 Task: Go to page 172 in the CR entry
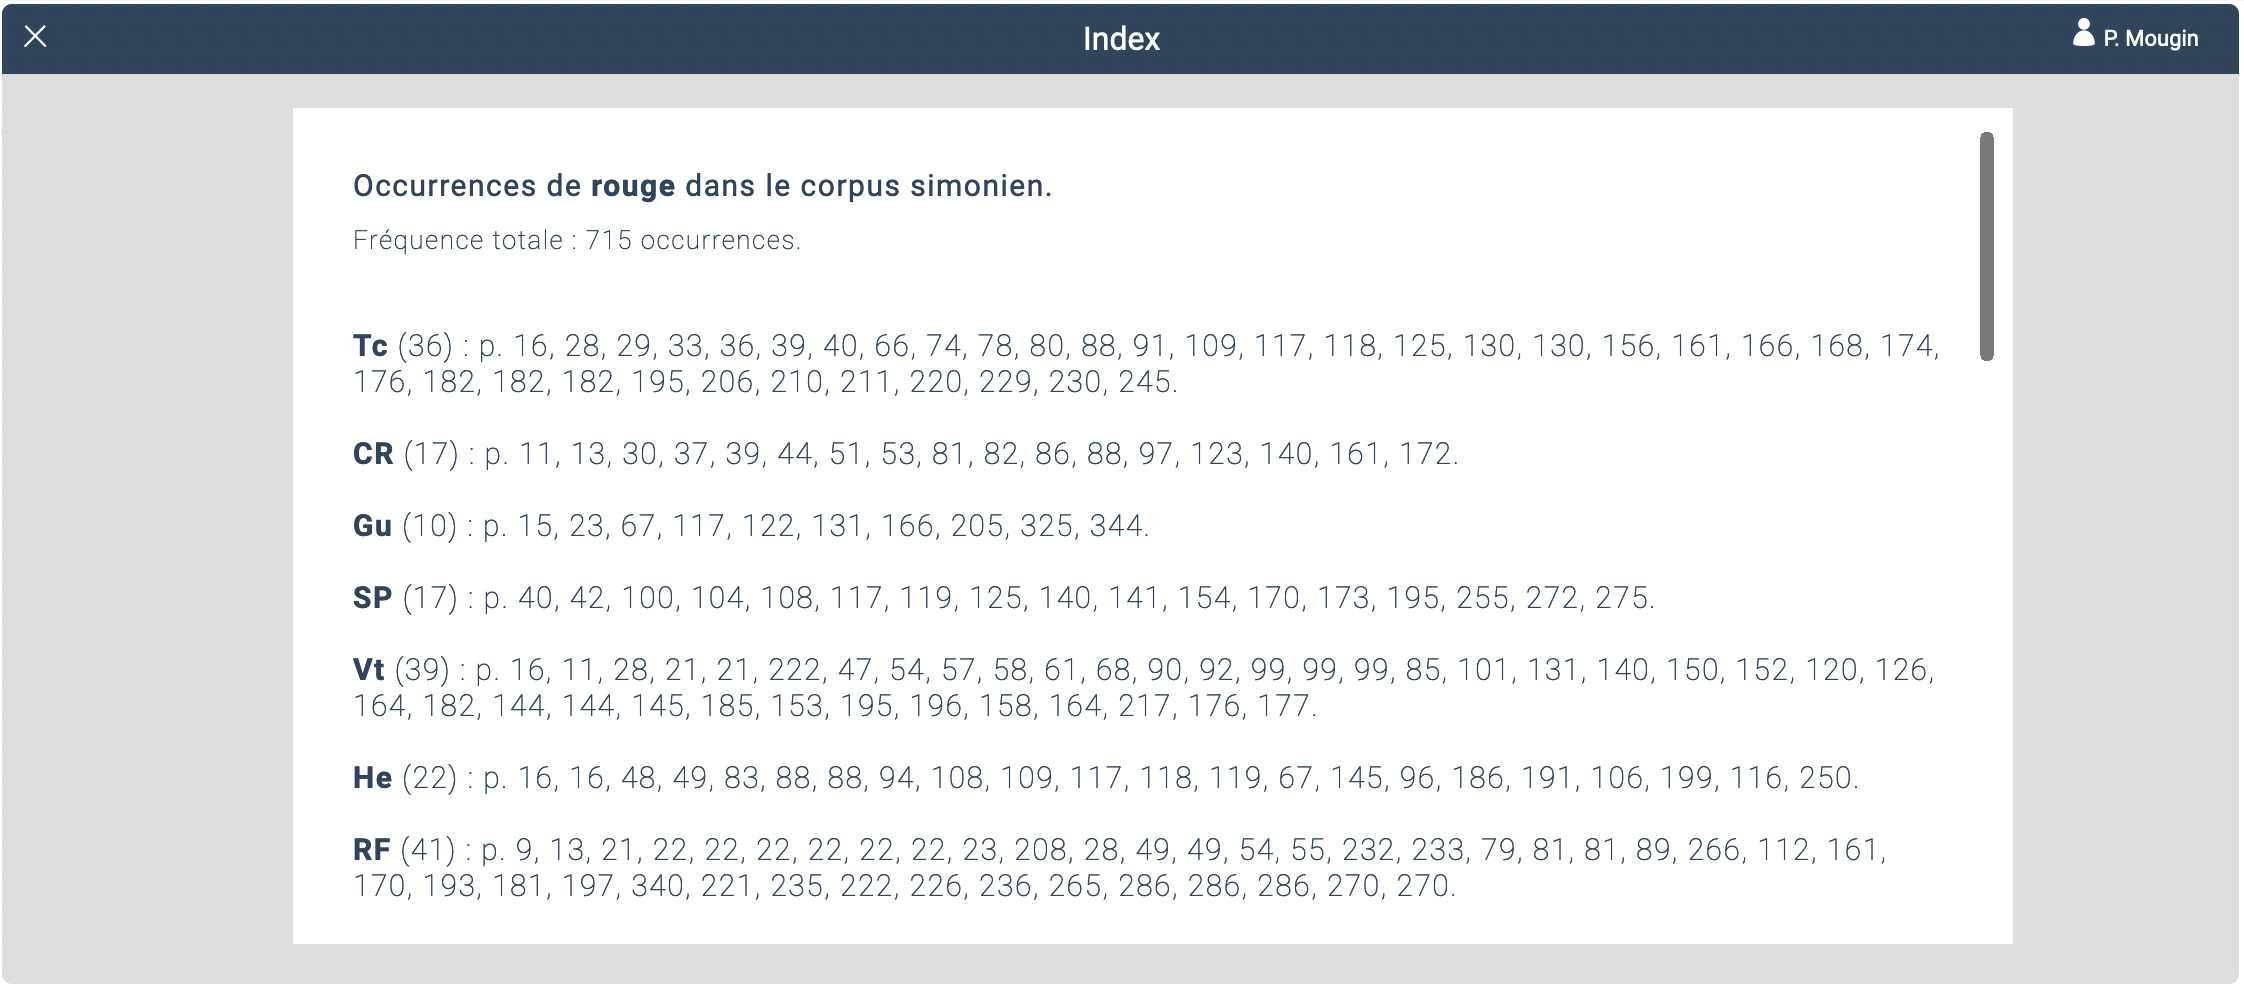coord(1425,454)
